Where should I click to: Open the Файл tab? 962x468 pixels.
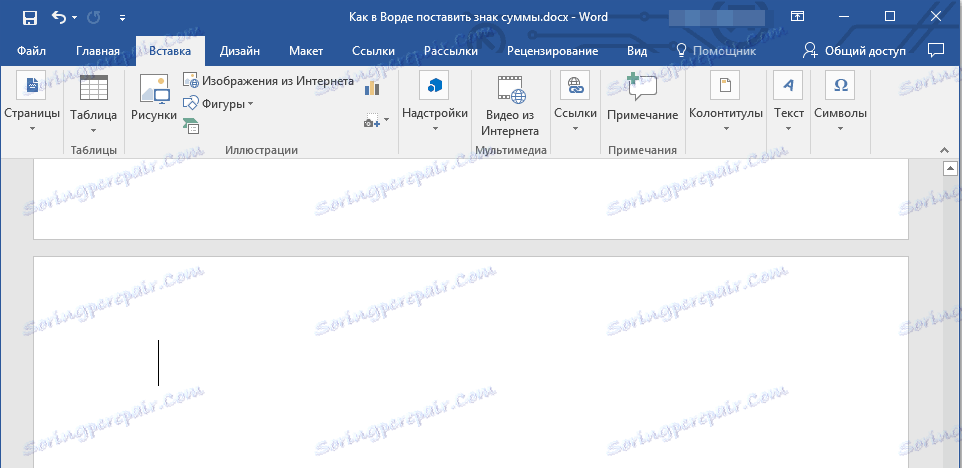pos(31,51)
